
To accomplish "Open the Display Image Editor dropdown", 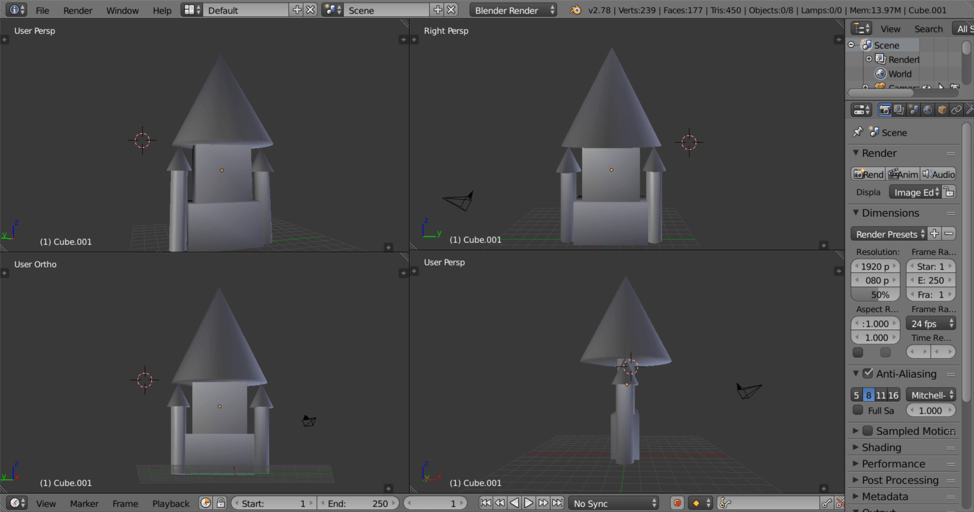I will 916,193.
